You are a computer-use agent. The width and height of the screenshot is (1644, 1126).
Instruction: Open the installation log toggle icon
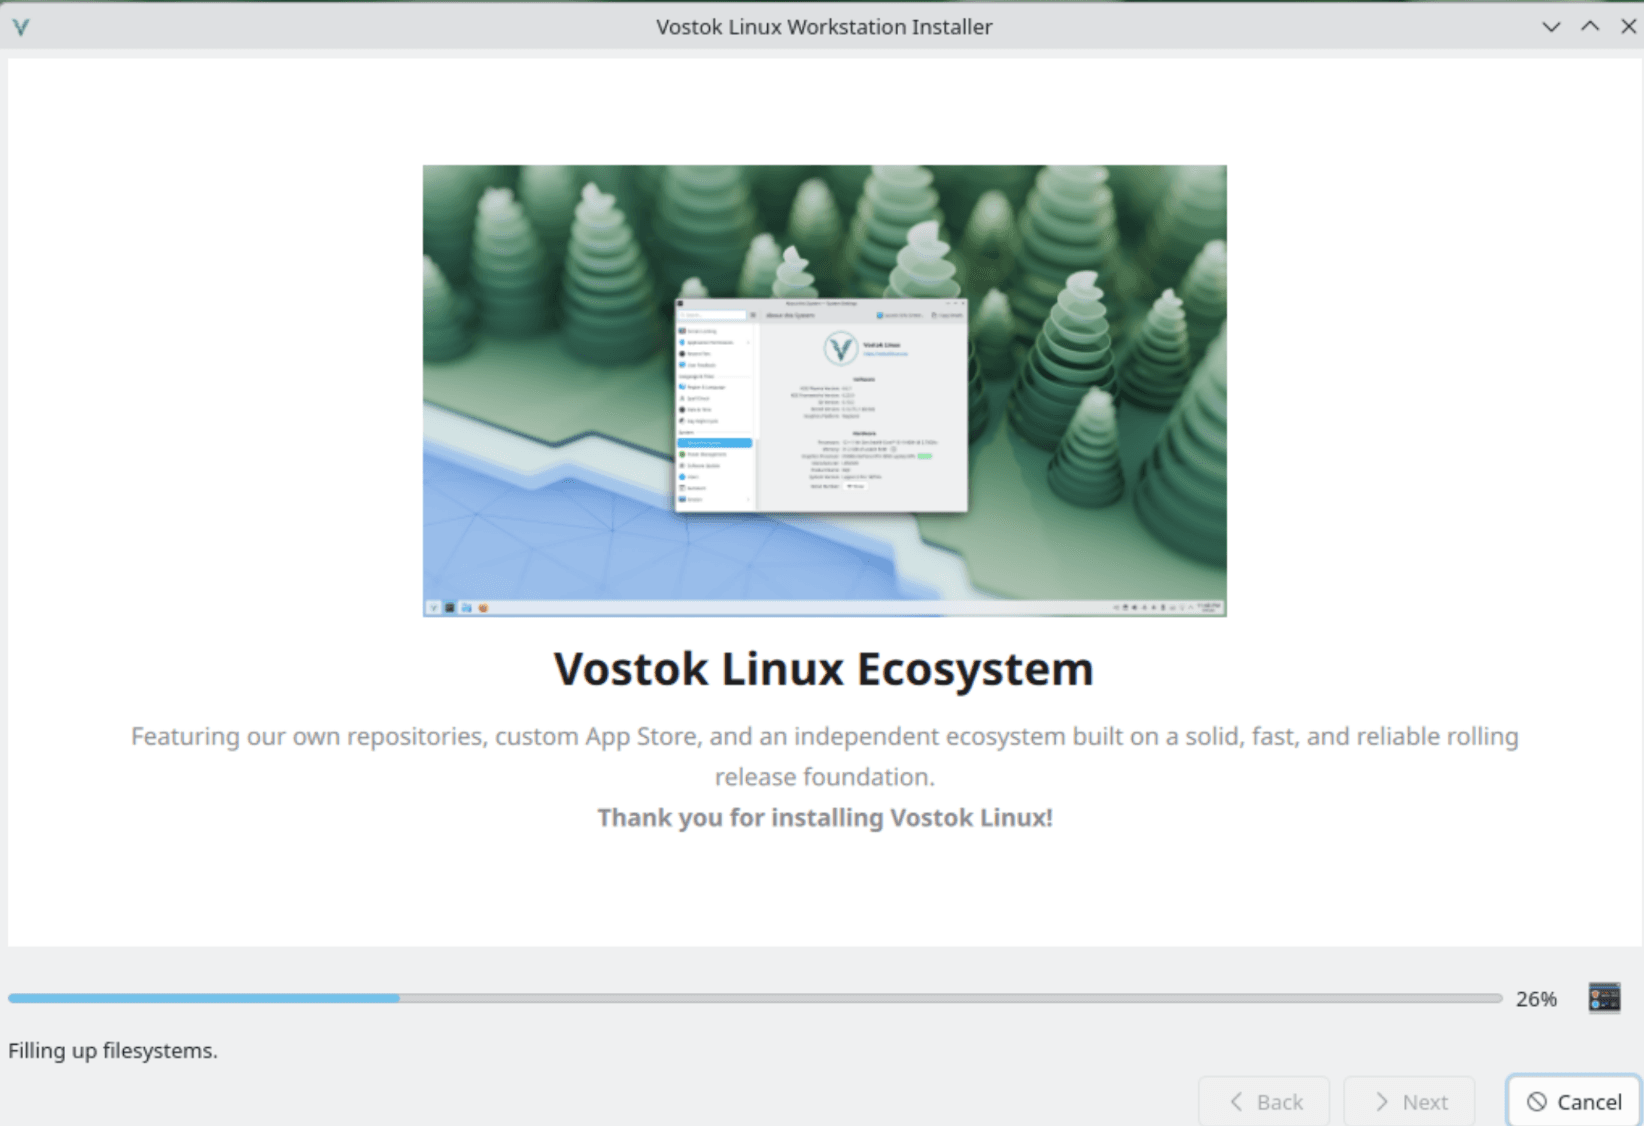click(1604, 997)
